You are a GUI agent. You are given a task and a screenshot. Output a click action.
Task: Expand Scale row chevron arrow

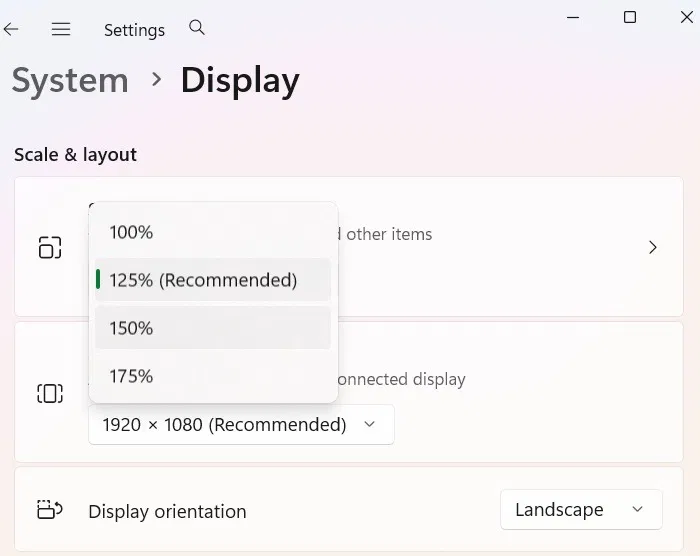click(x=652, y=247)
